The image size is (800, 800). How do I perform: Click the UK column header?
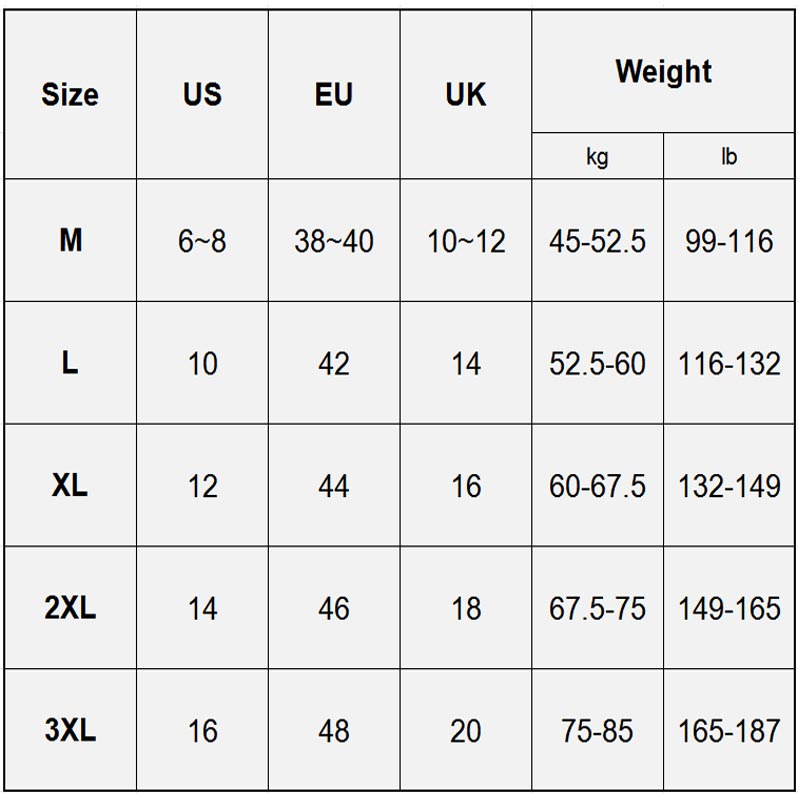466,95
